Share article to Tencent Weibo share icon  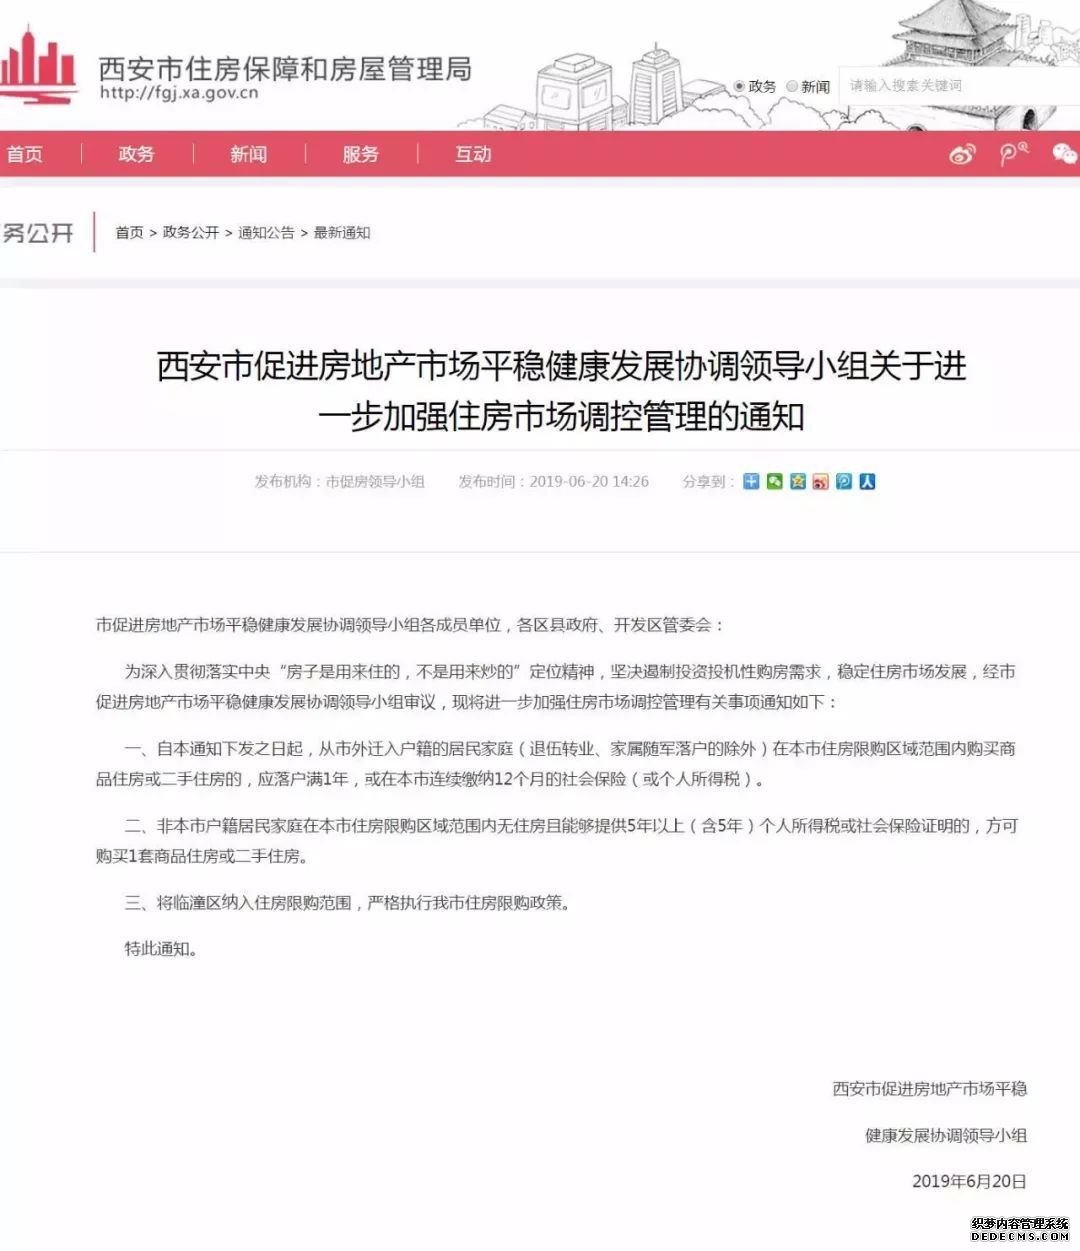(844, 482)
